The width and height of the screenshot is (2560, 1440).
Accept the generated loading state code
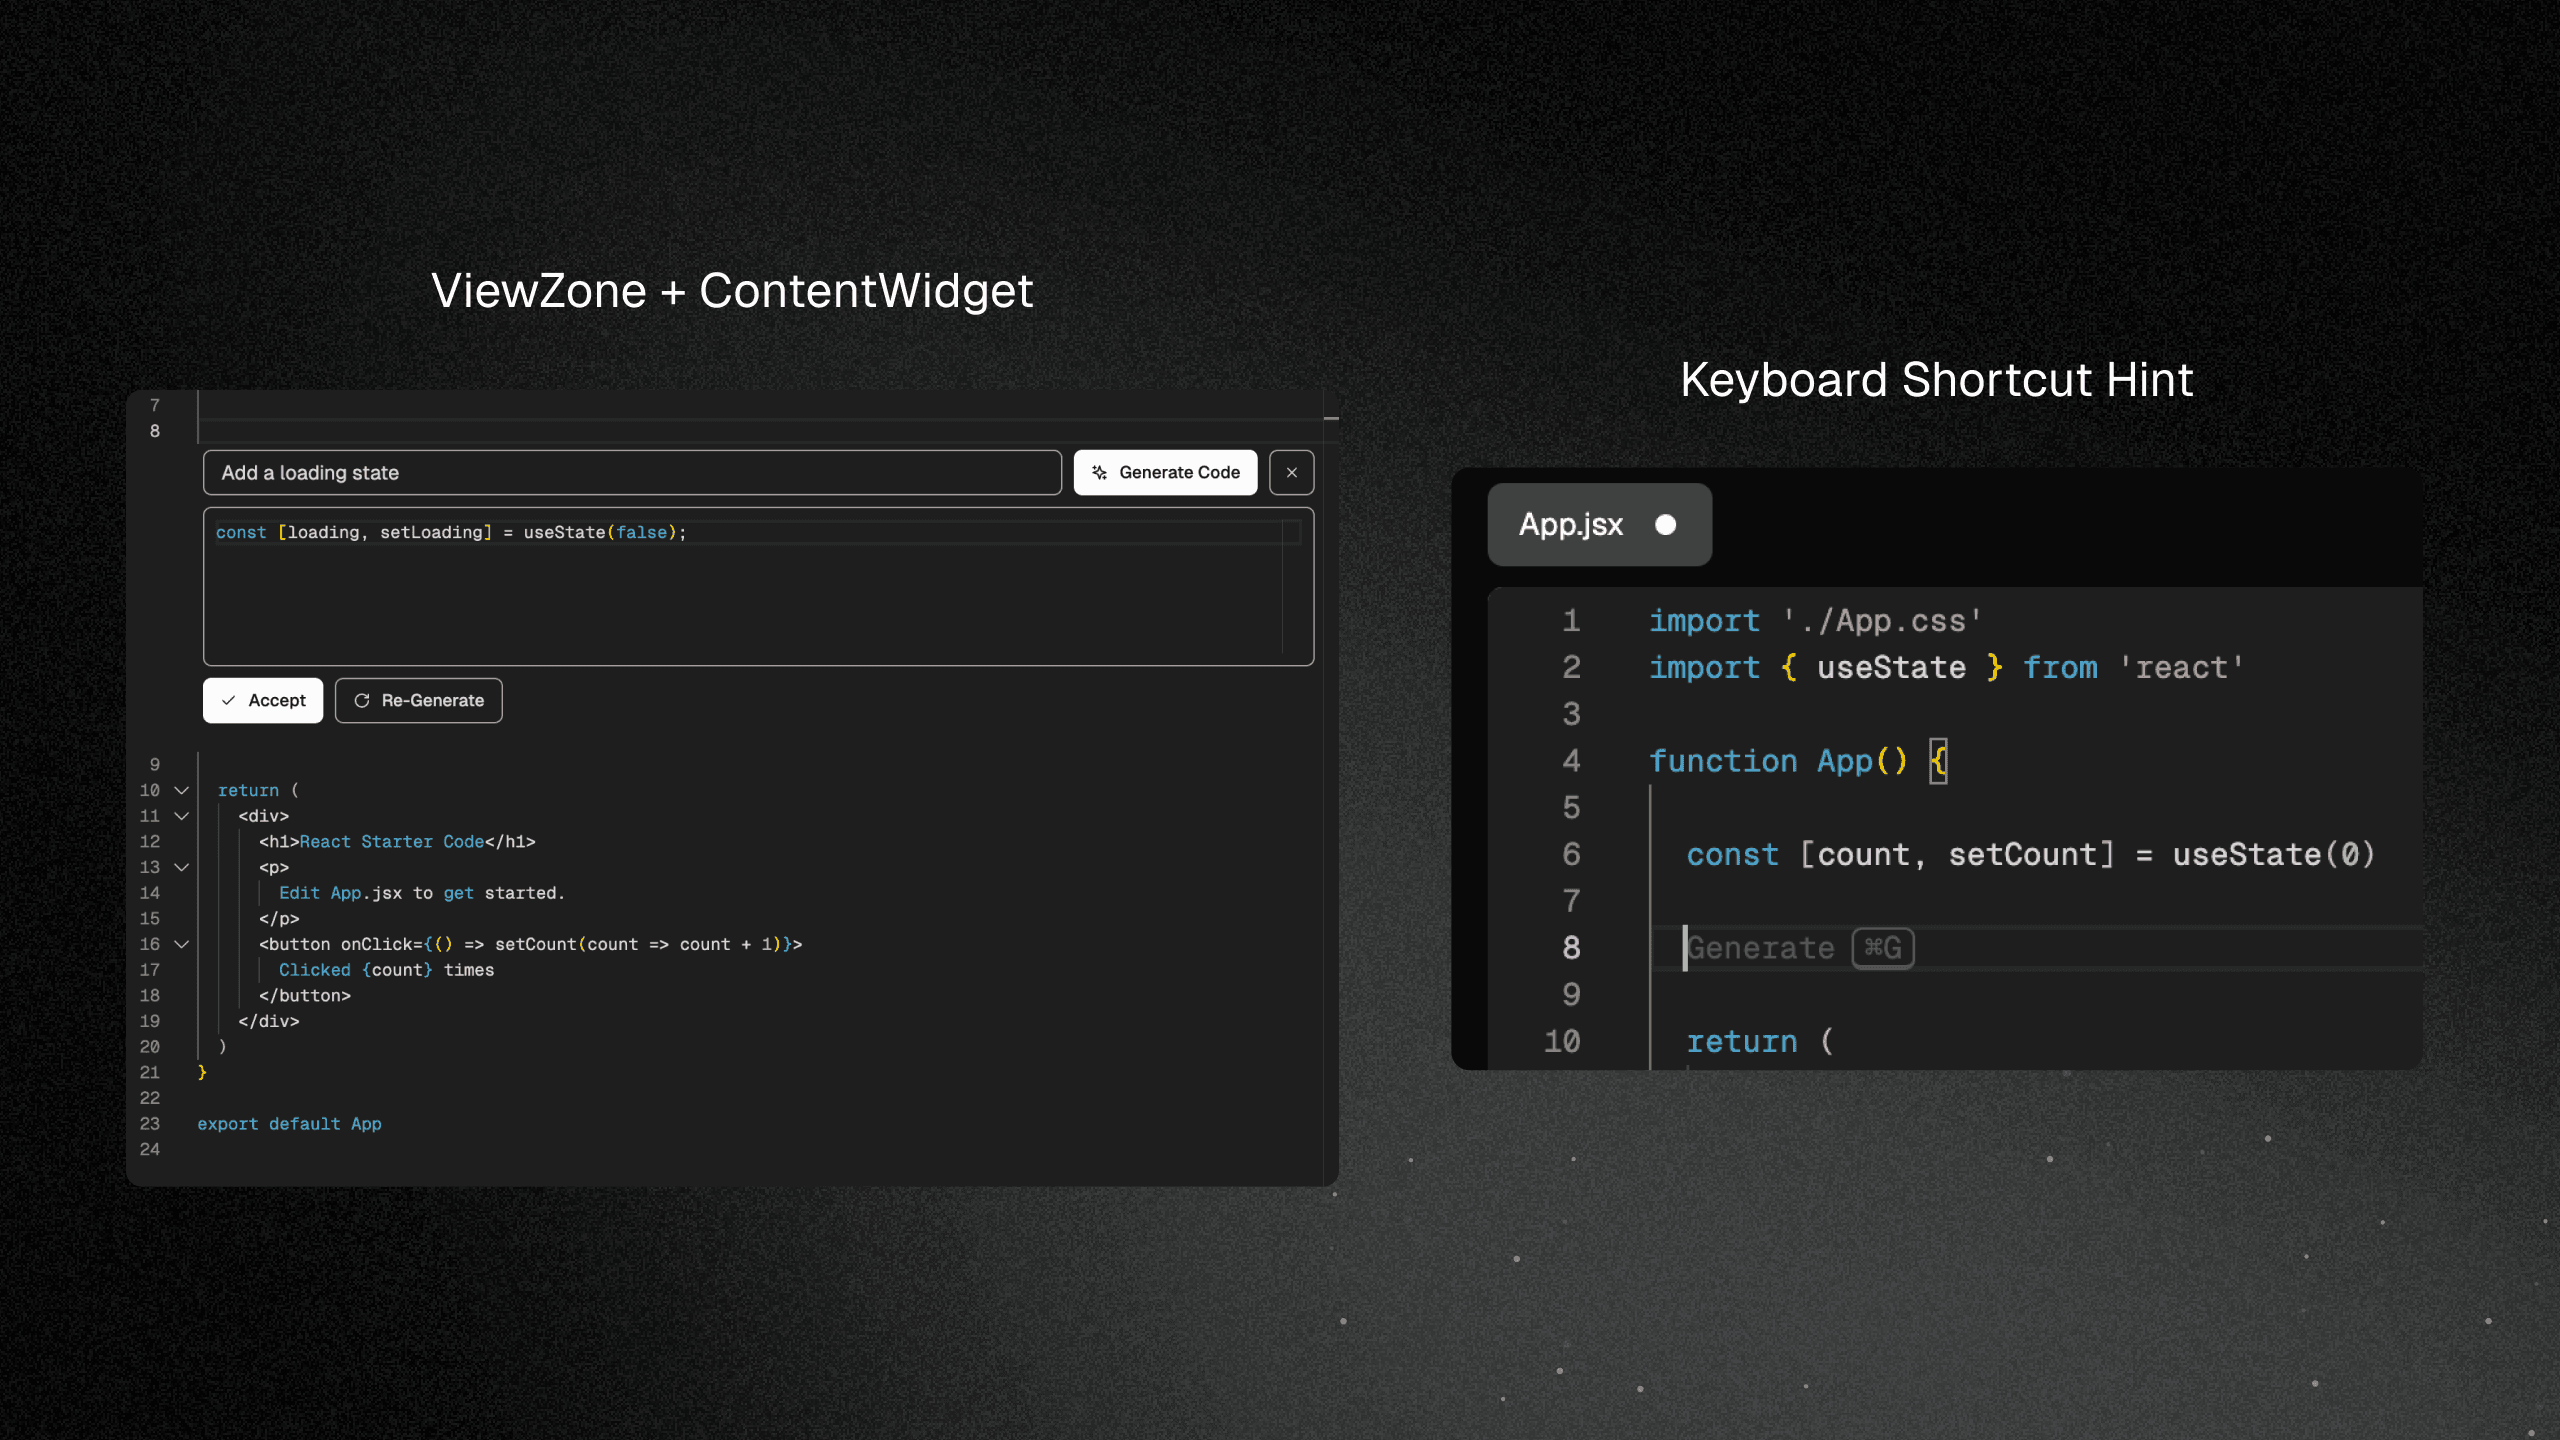(x=263, y=700)
